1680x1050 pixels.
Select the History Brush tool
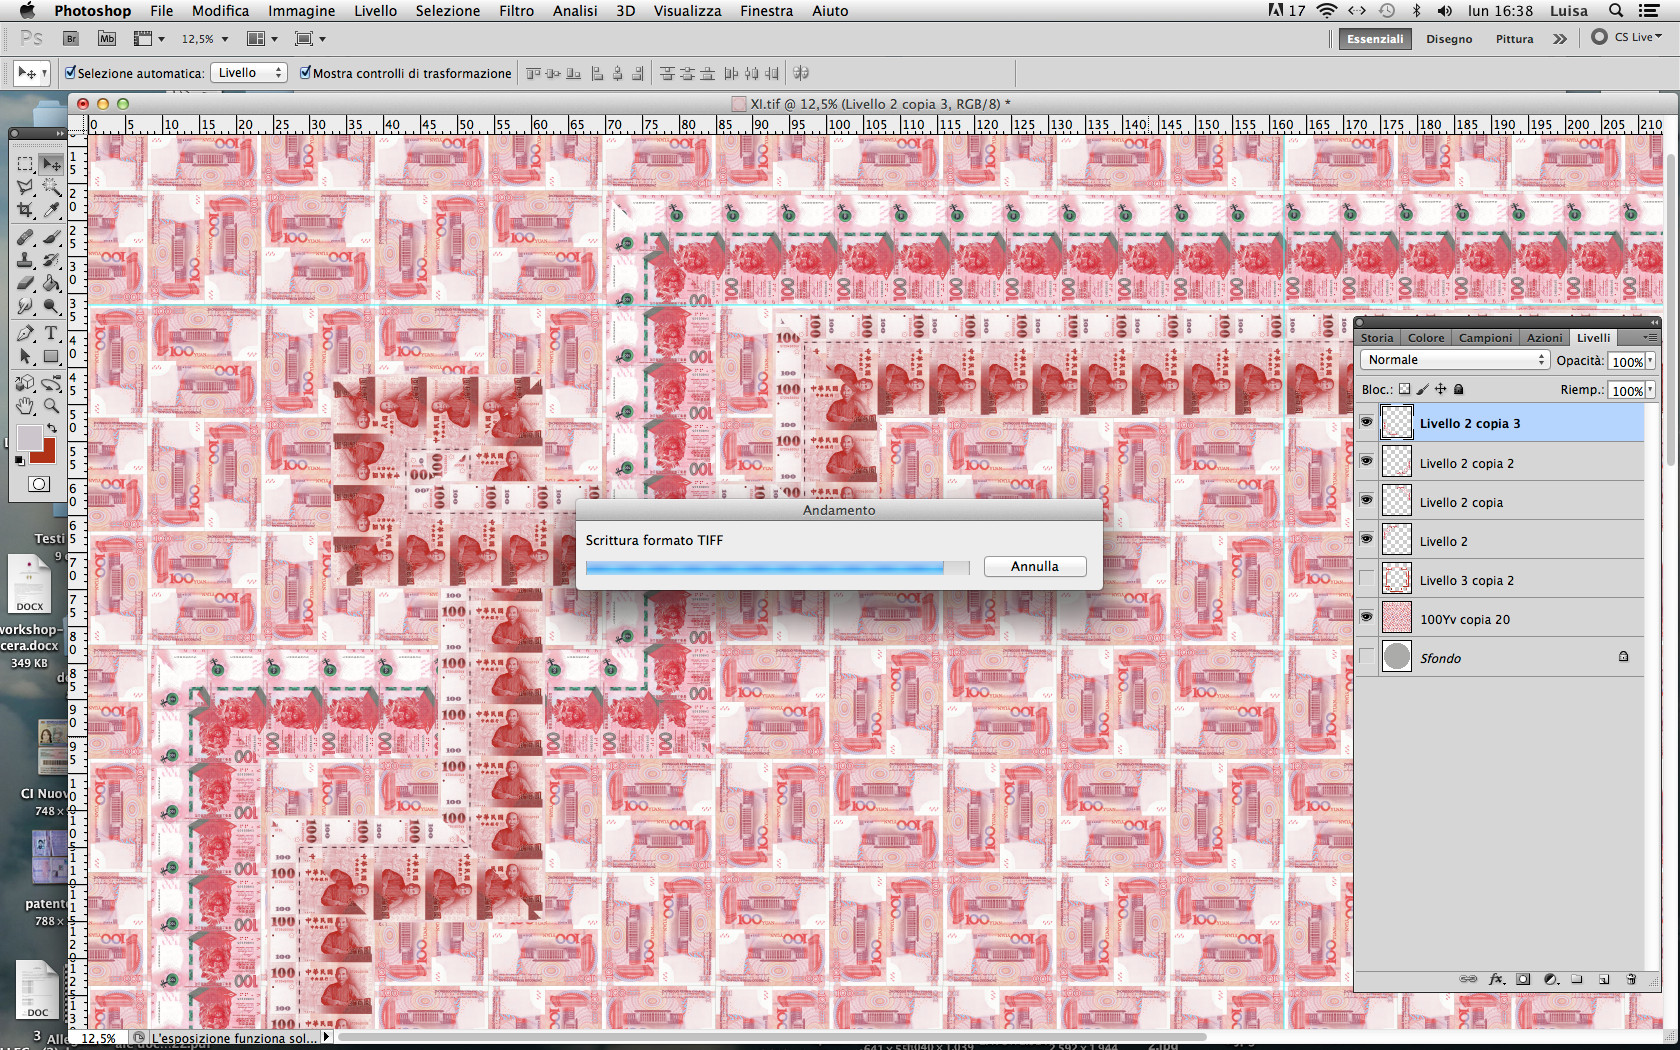51,261
